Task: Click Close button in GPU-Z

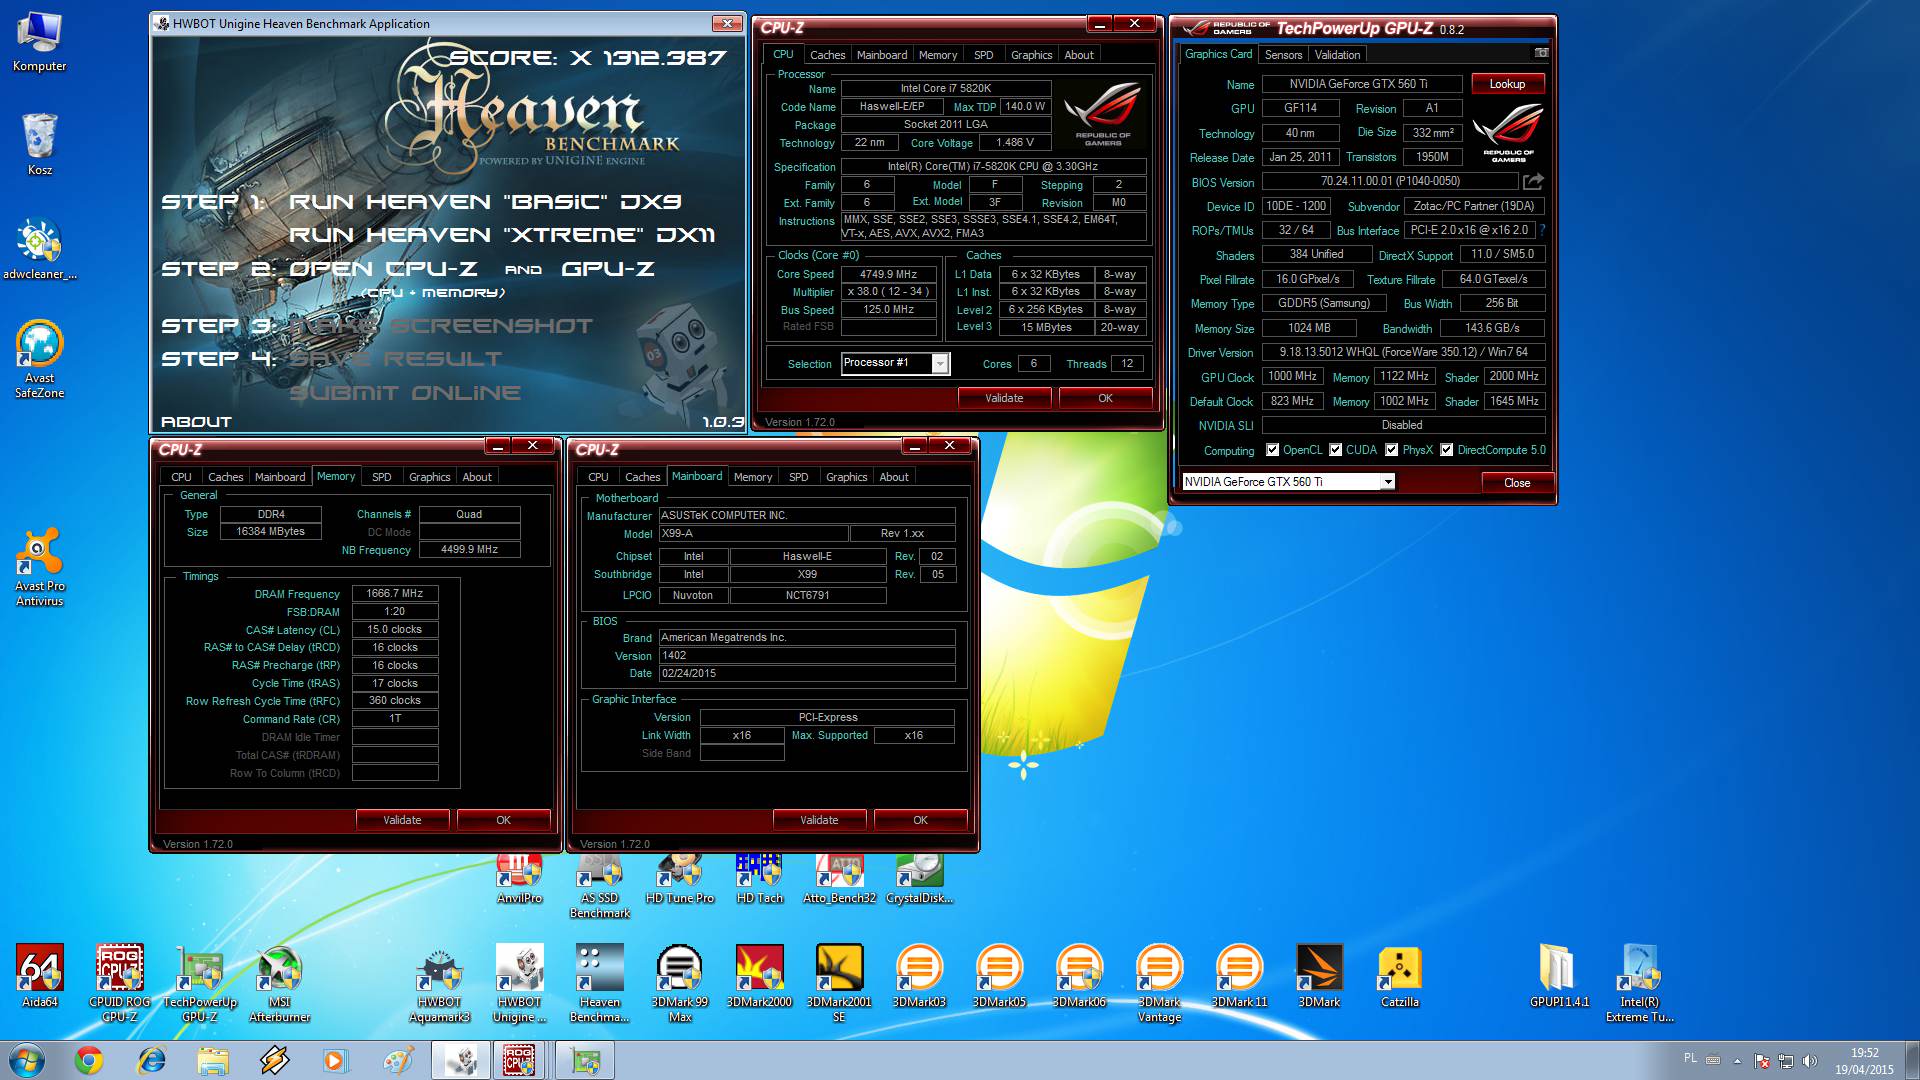Action: coord(1516,483)
